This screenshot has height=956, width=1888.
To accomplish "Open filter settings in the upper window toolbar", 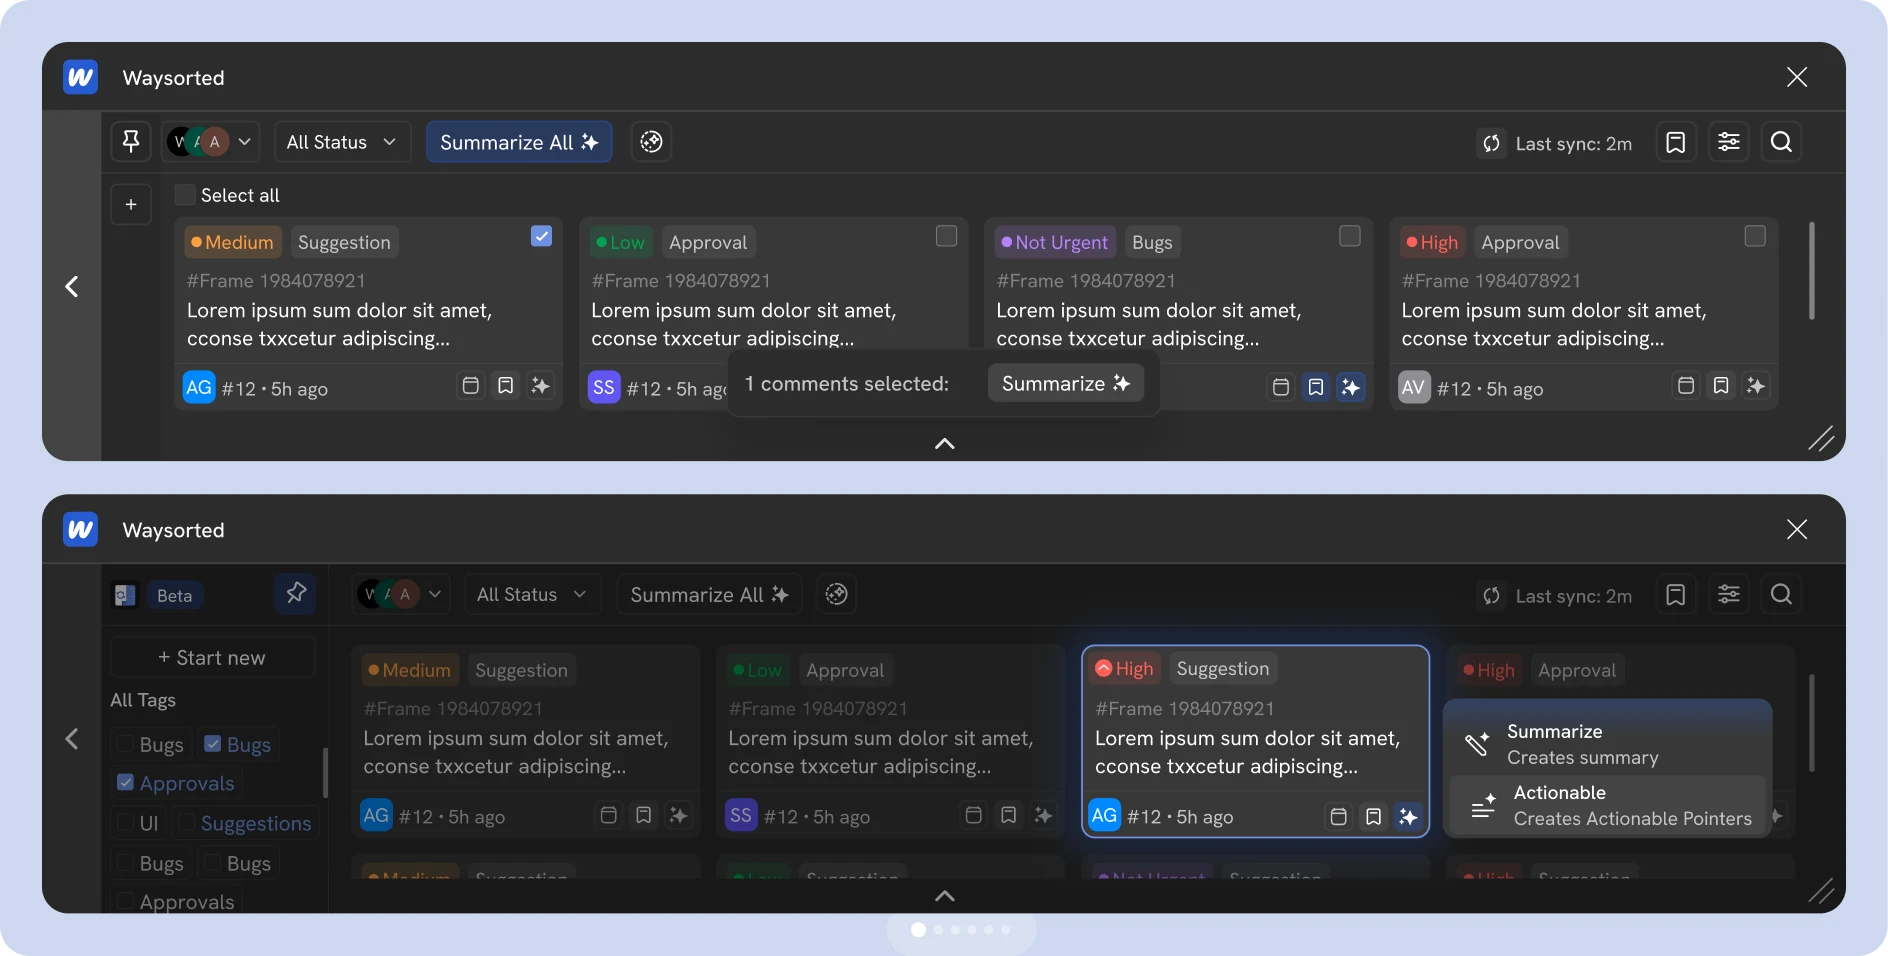I will (x=1729, y=142).
